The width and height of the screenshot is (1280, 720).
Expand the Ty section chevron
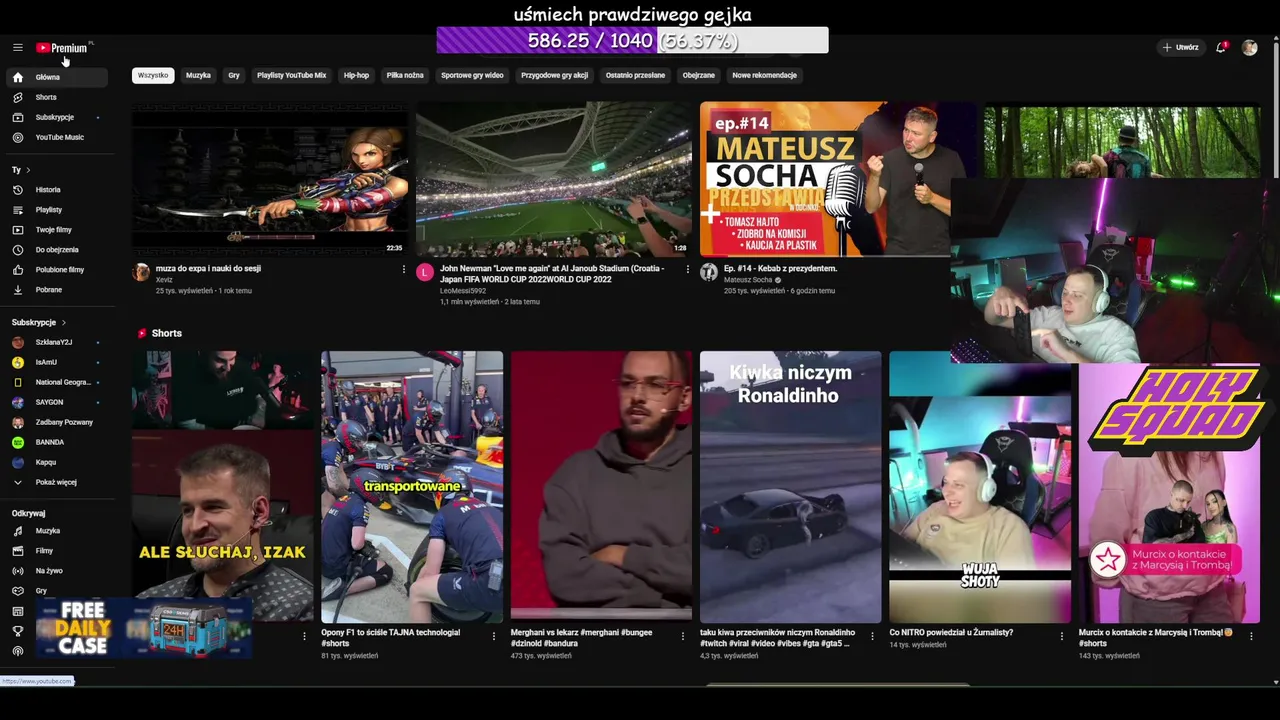tap(28, 170)
